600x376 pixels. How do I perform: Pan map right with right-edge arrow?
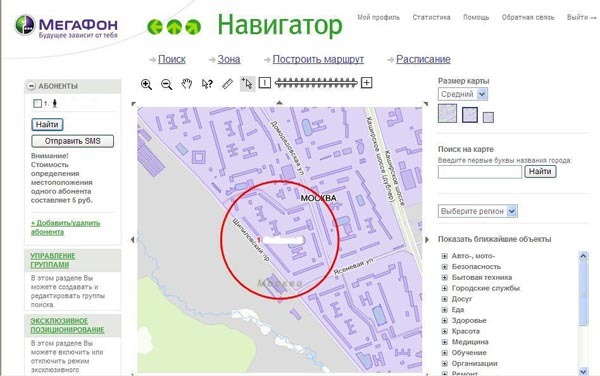pyautogui.click(x=427, y=239)
